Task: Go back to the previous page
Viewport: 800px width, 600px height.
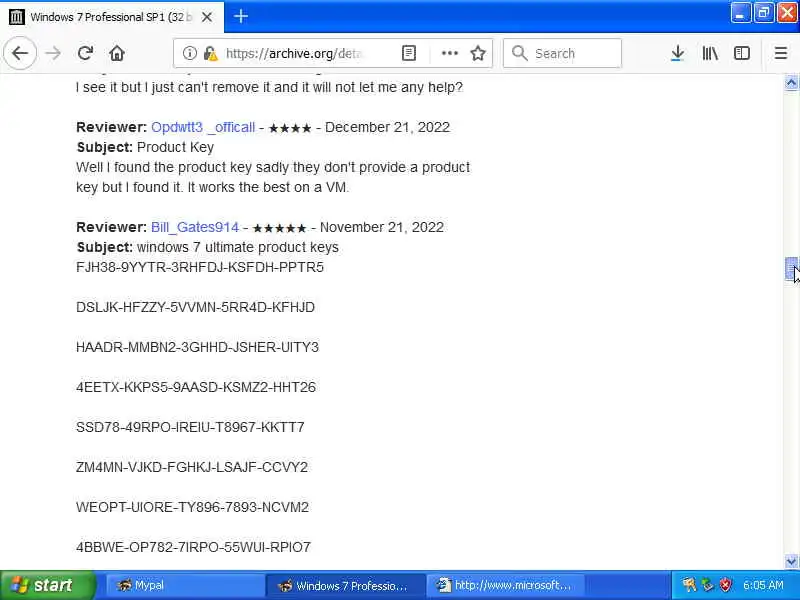Action: (x=20, y=53)
